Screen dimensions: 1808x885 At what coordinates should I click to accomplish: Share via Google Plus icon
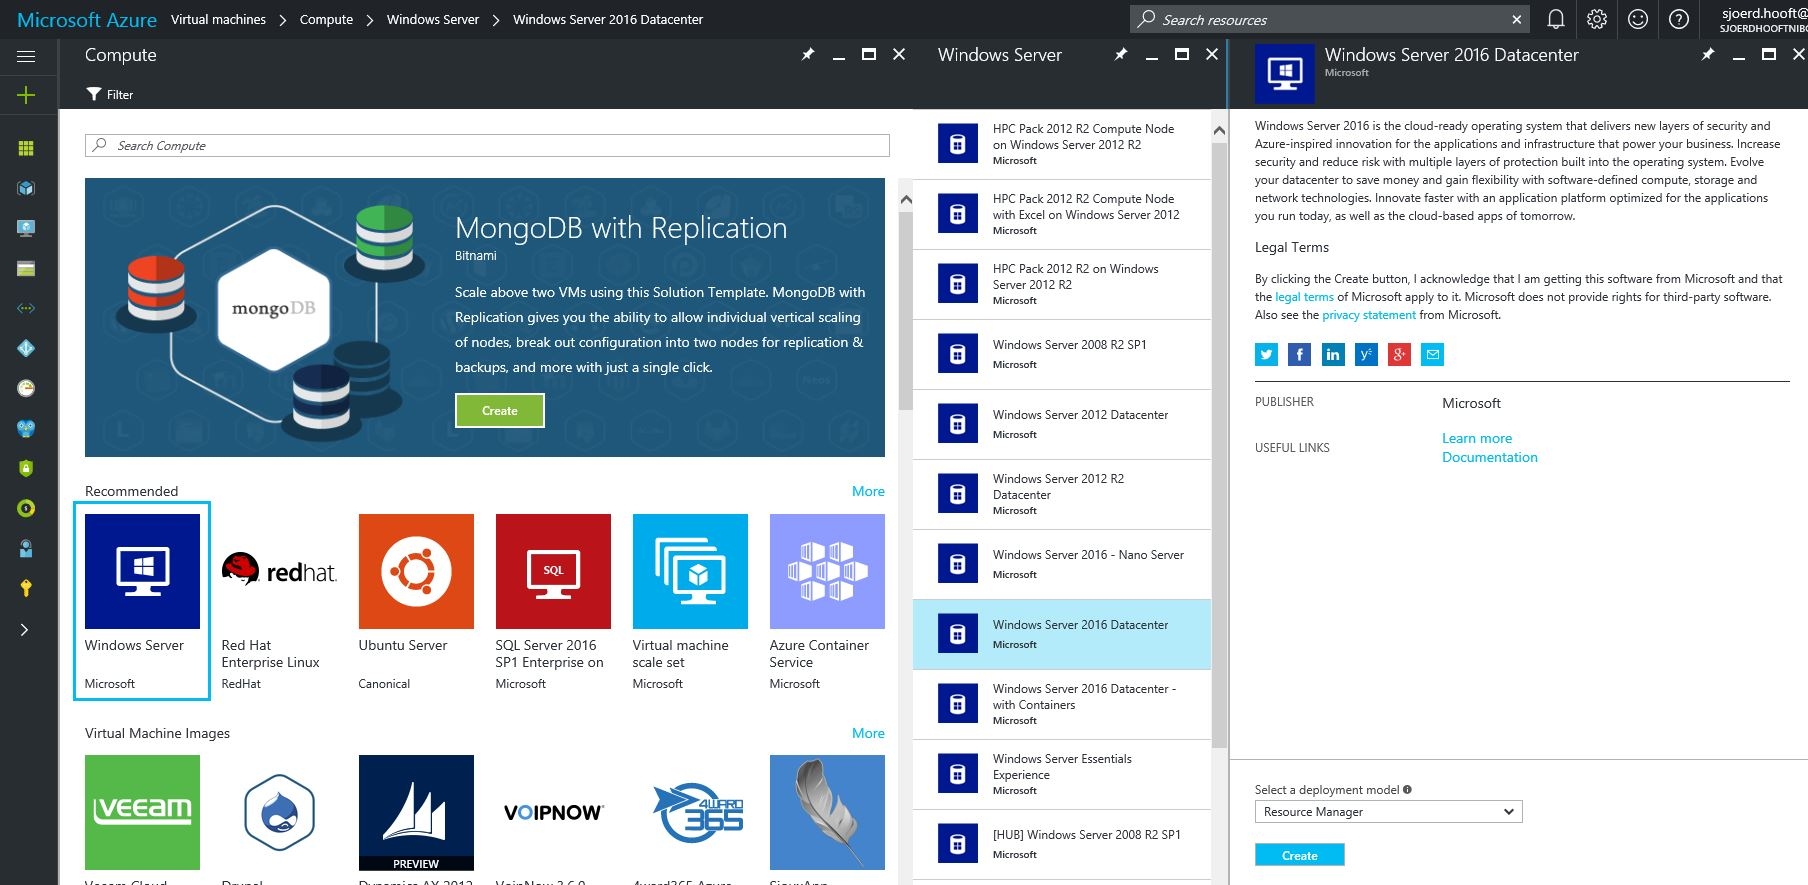[1399, 354]
